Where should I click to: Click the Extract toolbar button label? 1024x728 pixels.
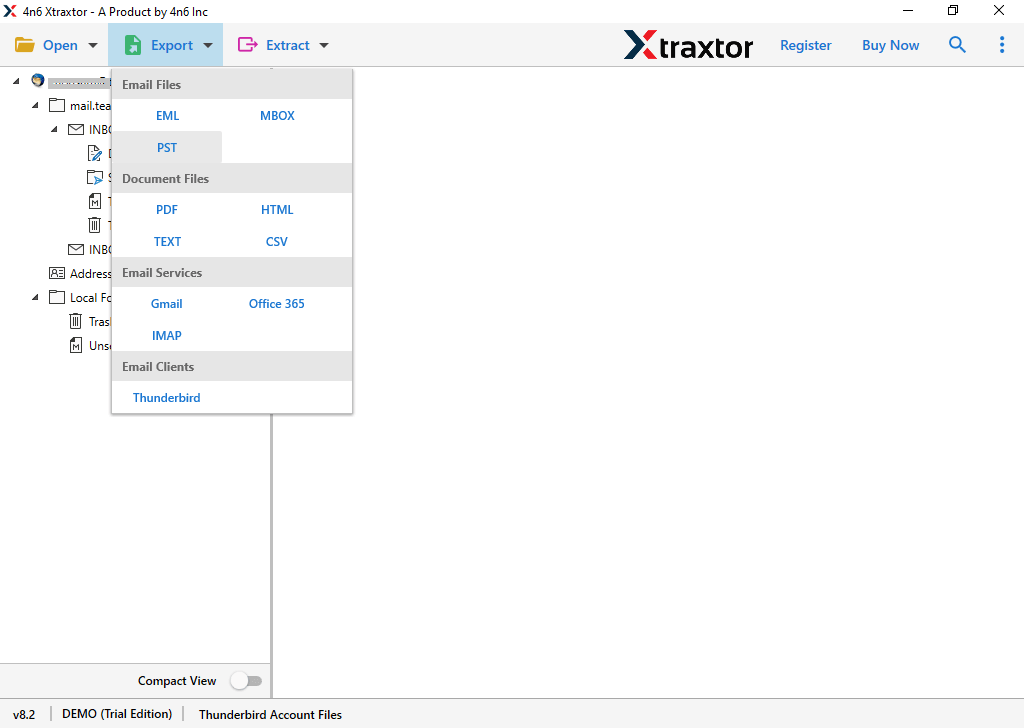287,45
